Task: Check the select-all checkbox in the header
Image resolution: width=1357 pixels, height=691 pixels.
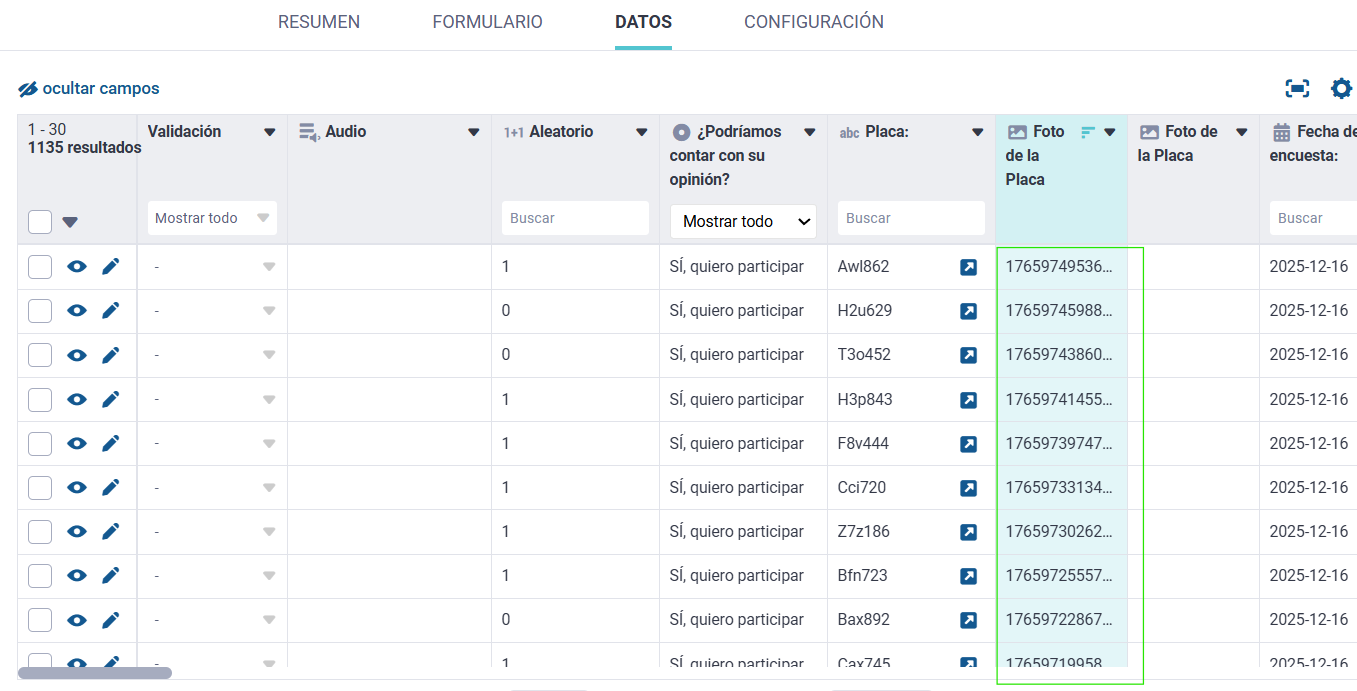Action: coord(40,222)
